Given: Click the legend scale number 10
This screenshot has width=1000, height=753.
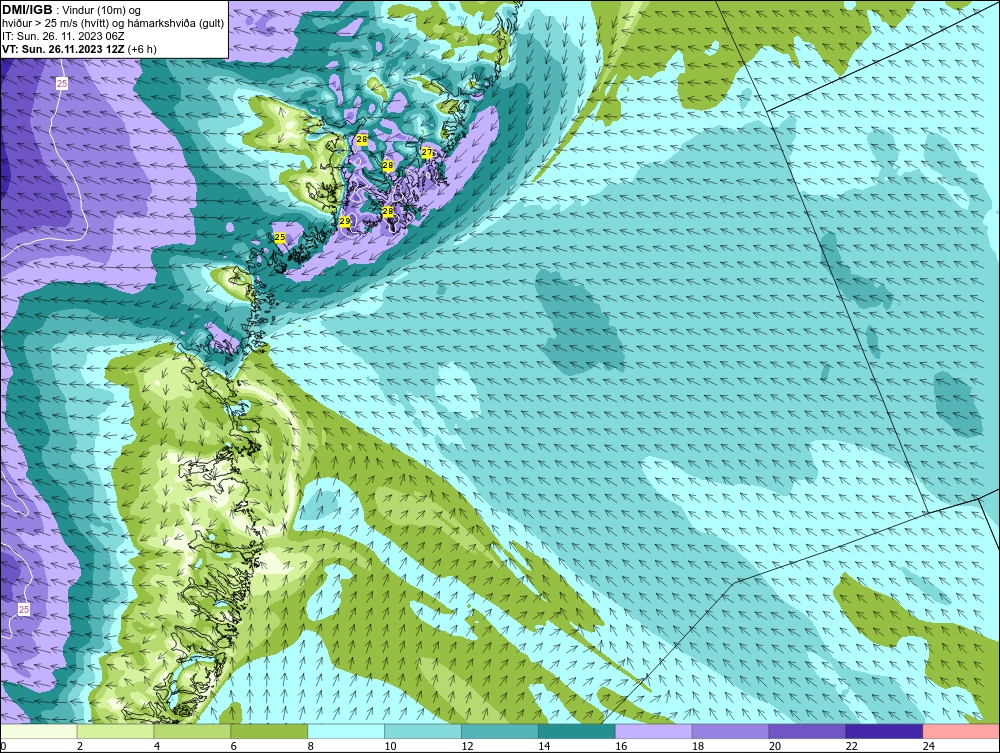Looking at the screenshot, I should 390,746.
